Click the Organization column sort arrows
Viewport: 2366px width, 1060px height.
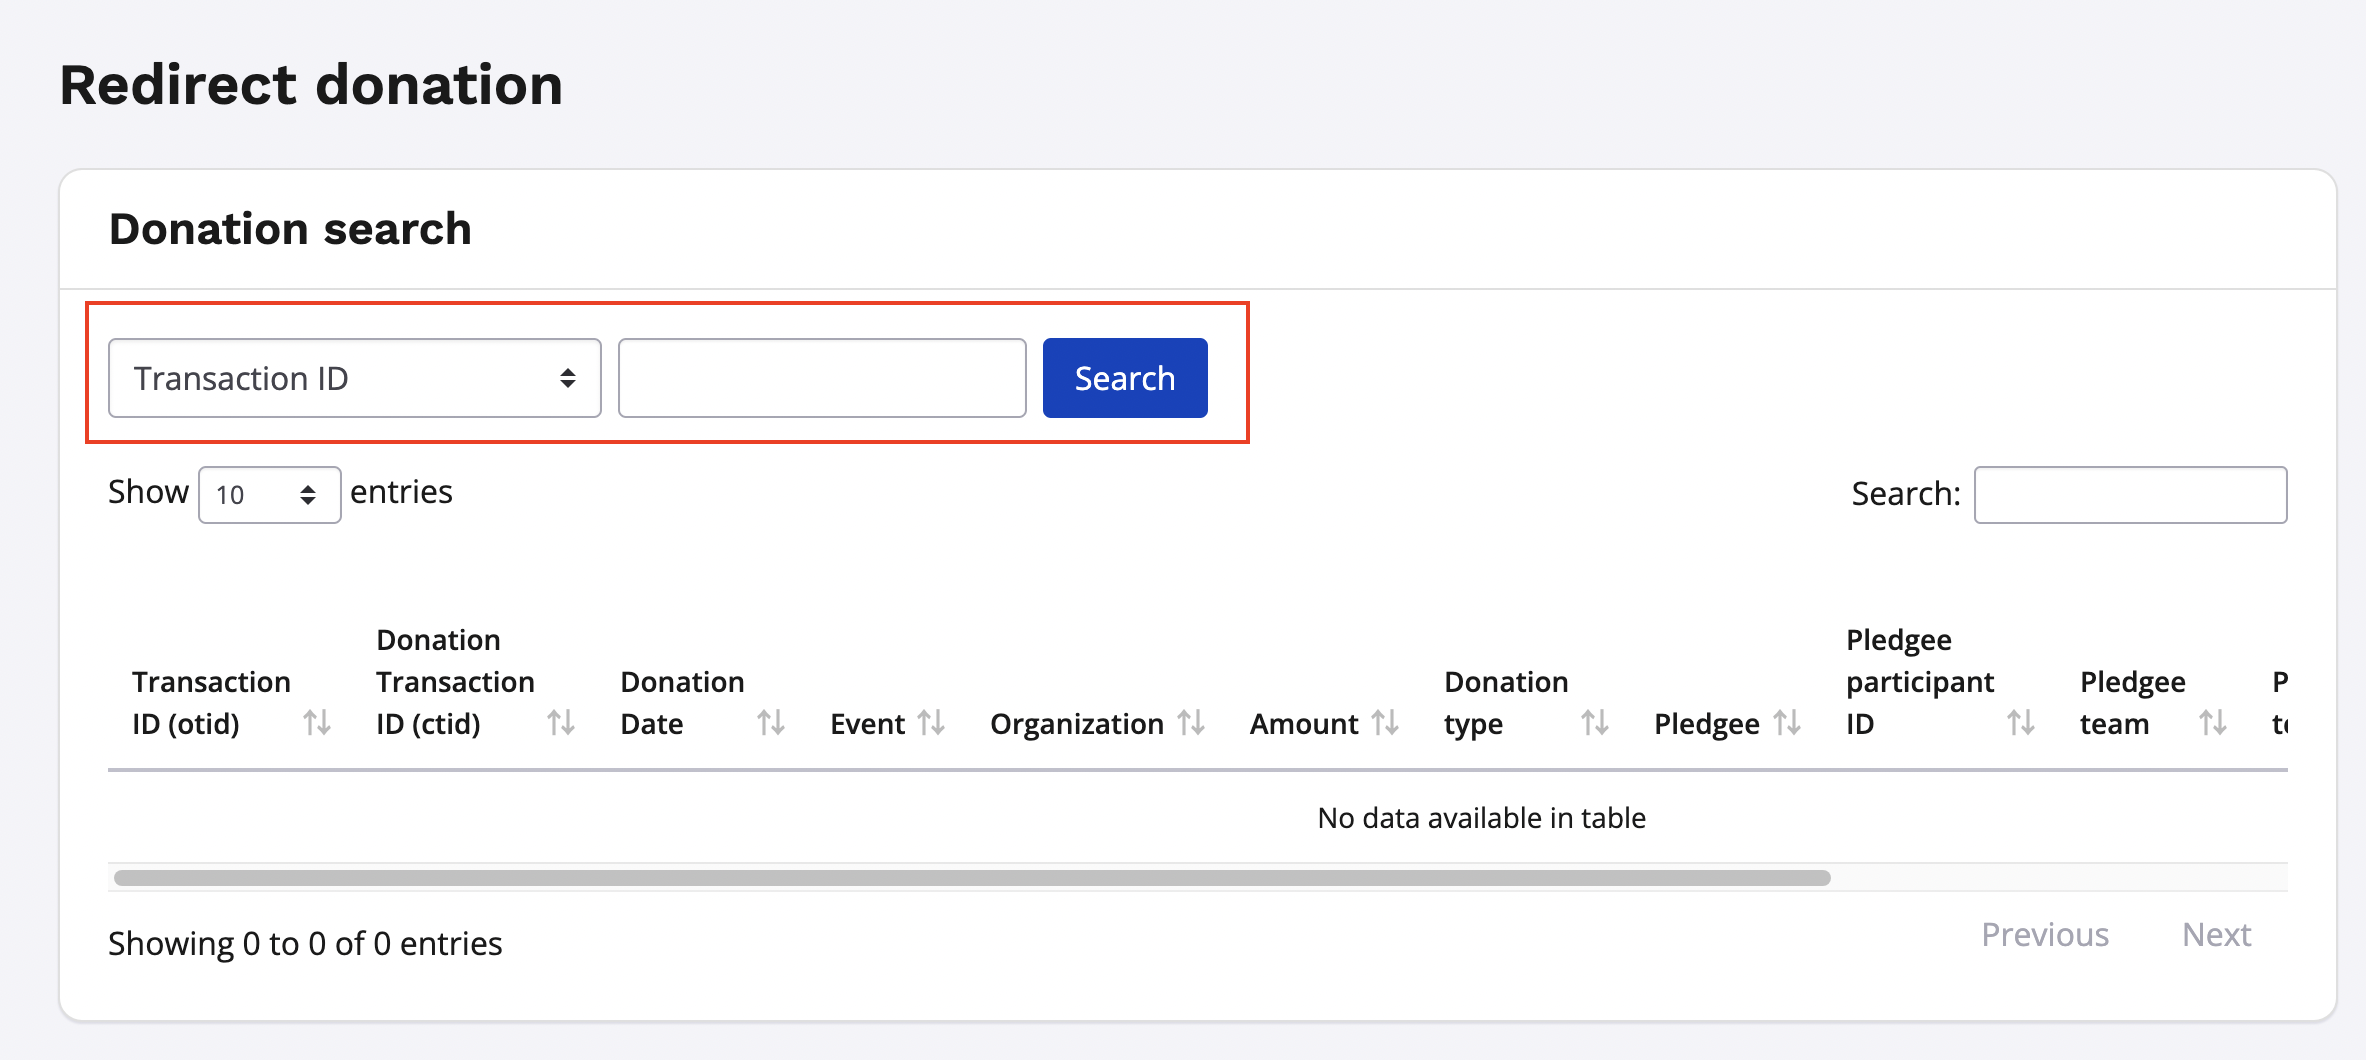tap(1190, 722)
